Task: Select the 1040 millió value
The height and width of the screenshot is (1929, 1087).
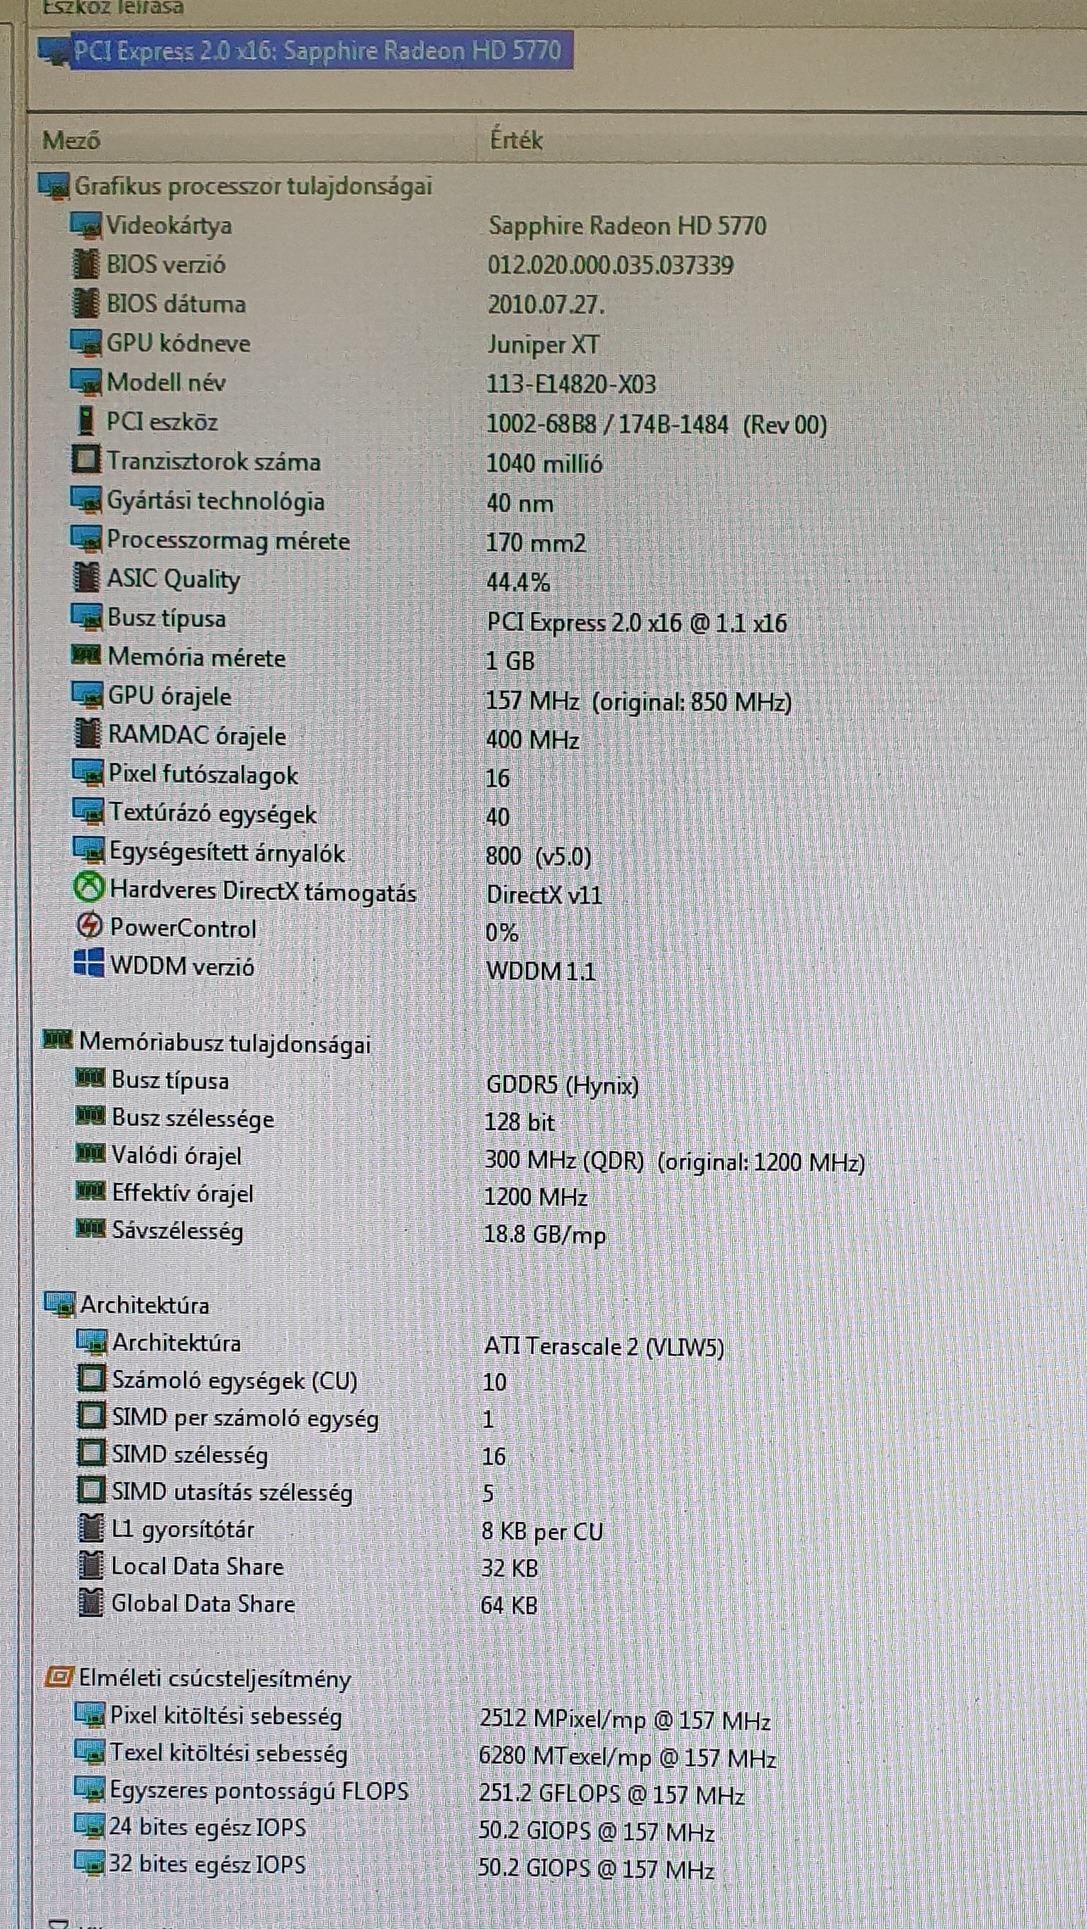Action: tap(544, 464)
